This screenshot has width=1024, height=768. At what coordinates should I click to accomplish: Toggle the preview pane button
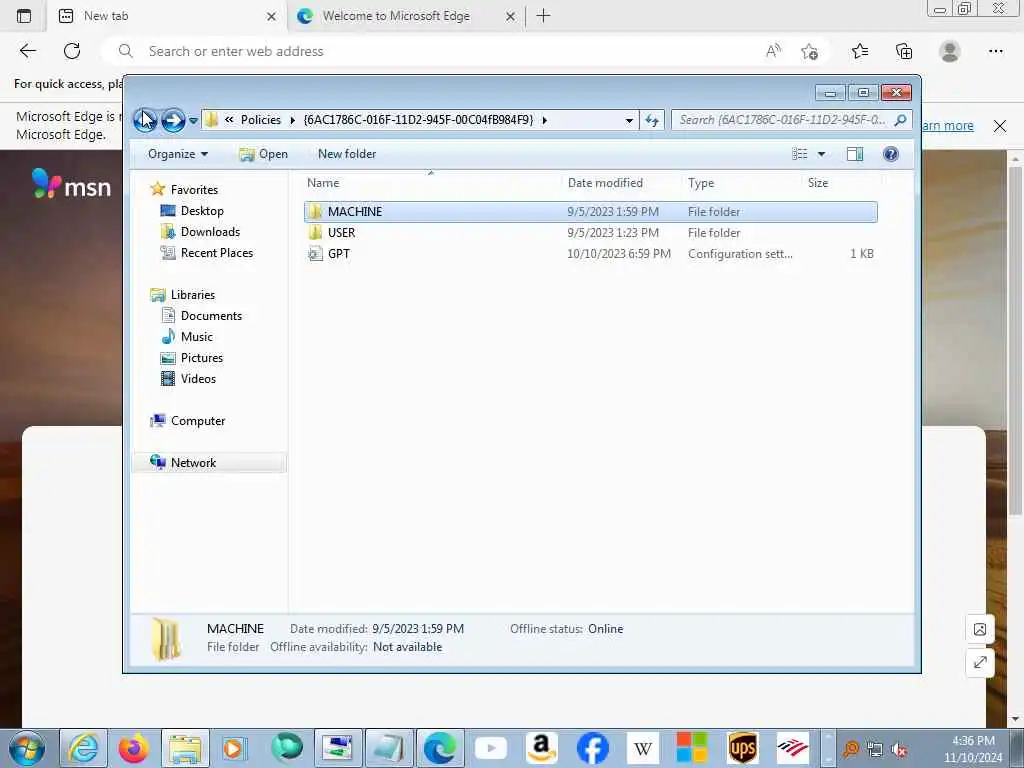855,154
